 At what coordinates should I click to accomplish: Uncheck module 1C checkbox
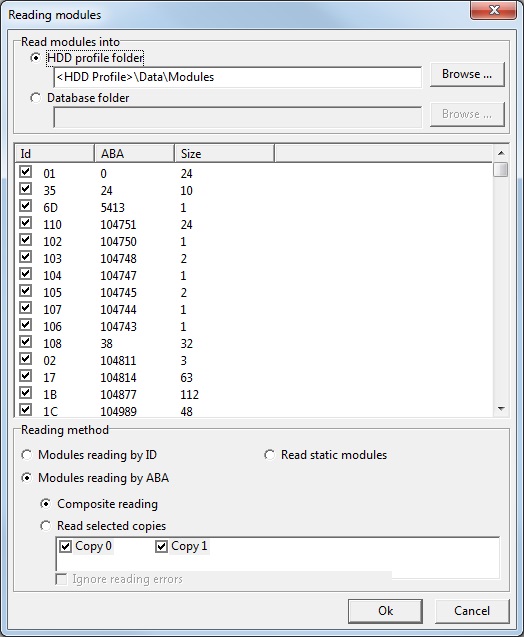(26, 410)
